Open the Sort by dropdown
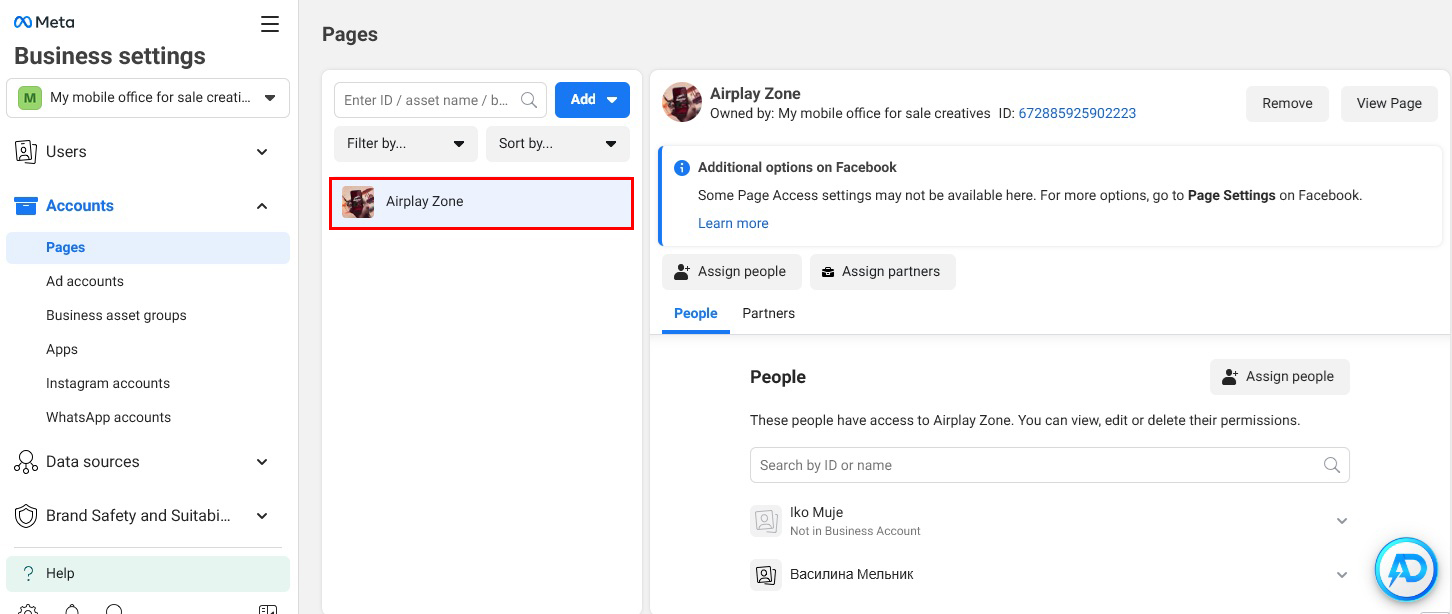The width and height of the screenshot is (1452, 614). [x=558, y=144]
